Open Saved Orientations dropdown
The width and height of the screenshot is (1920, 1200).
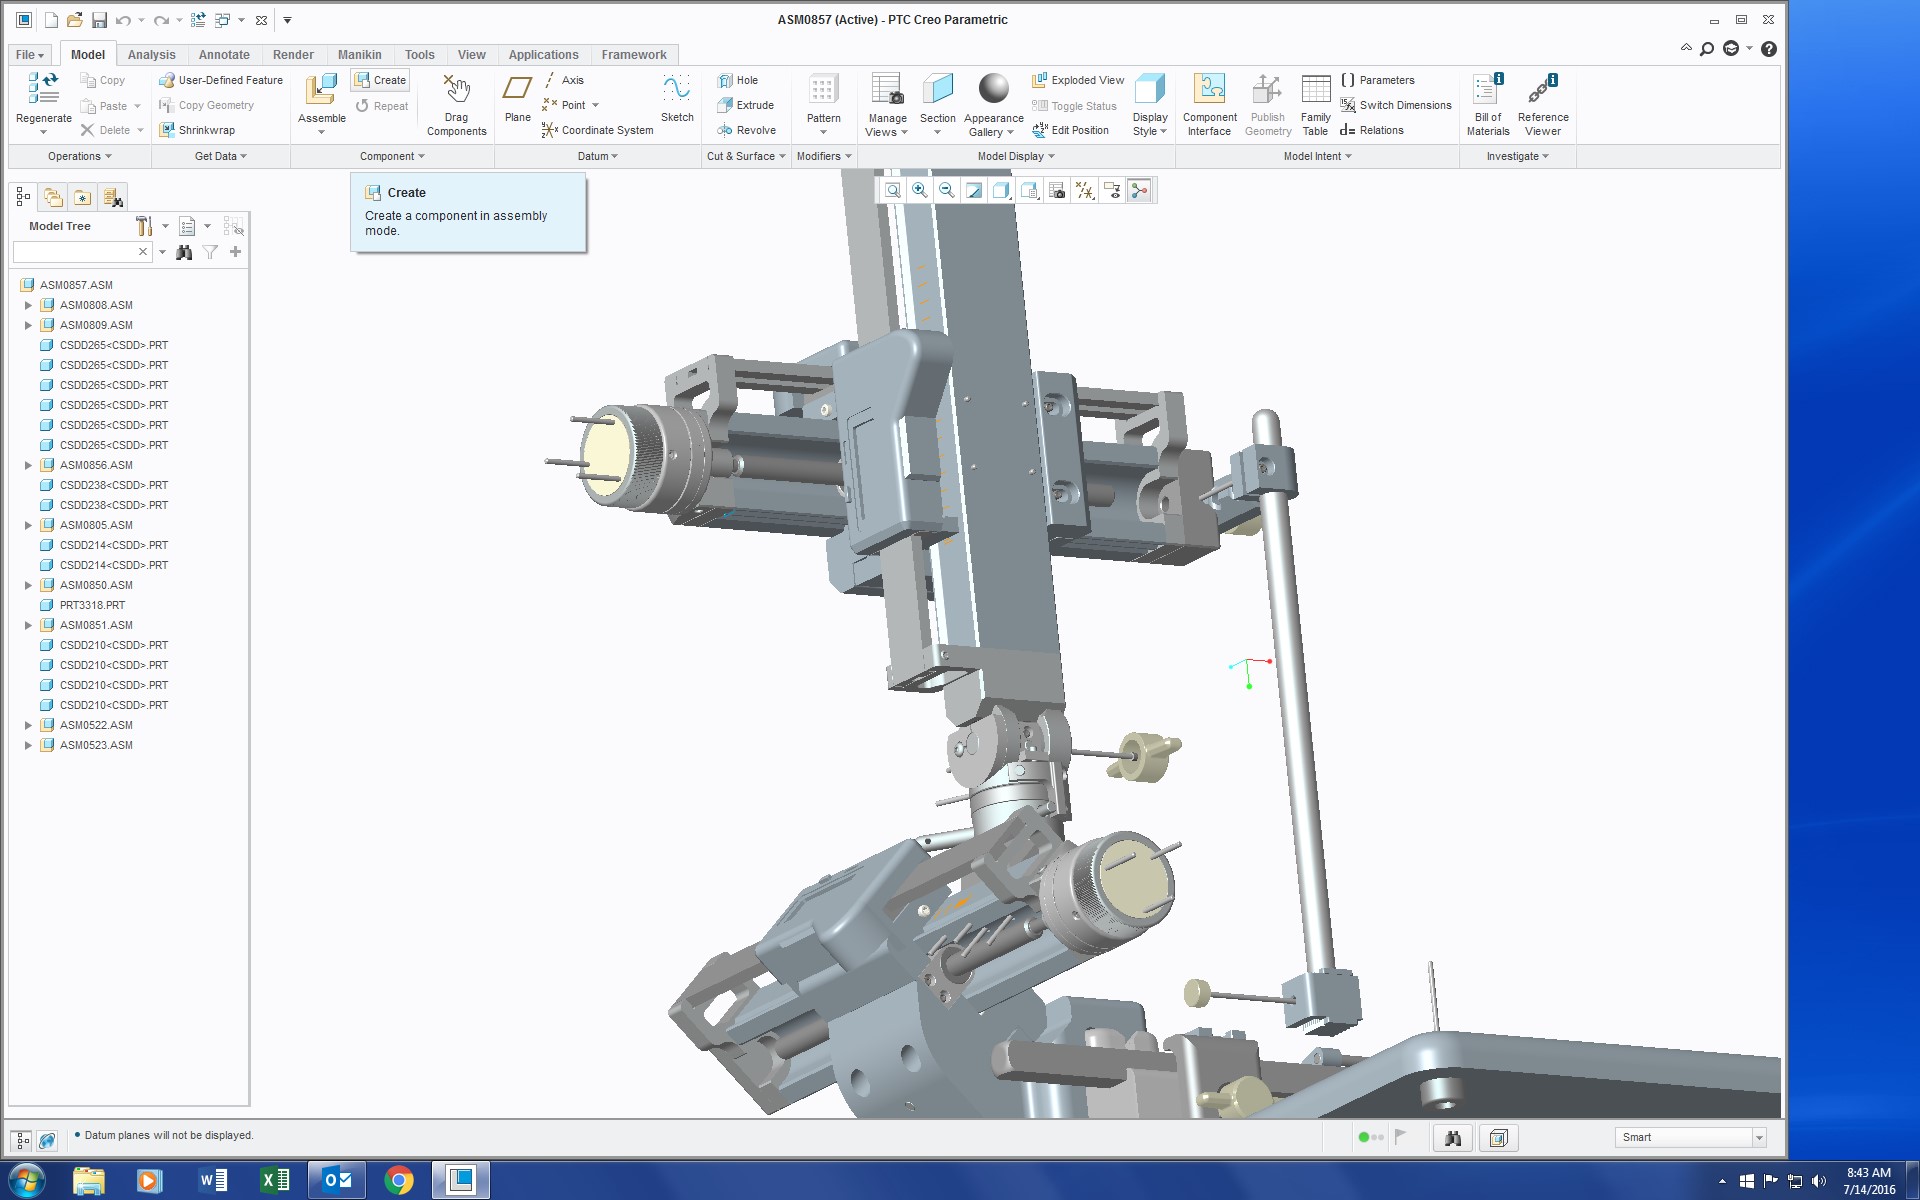1030,190
